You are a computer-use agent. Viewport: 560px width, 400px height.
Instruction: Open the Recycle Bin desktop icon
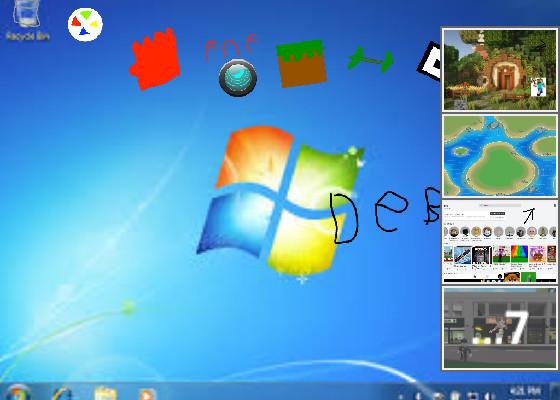coord(27,20)
